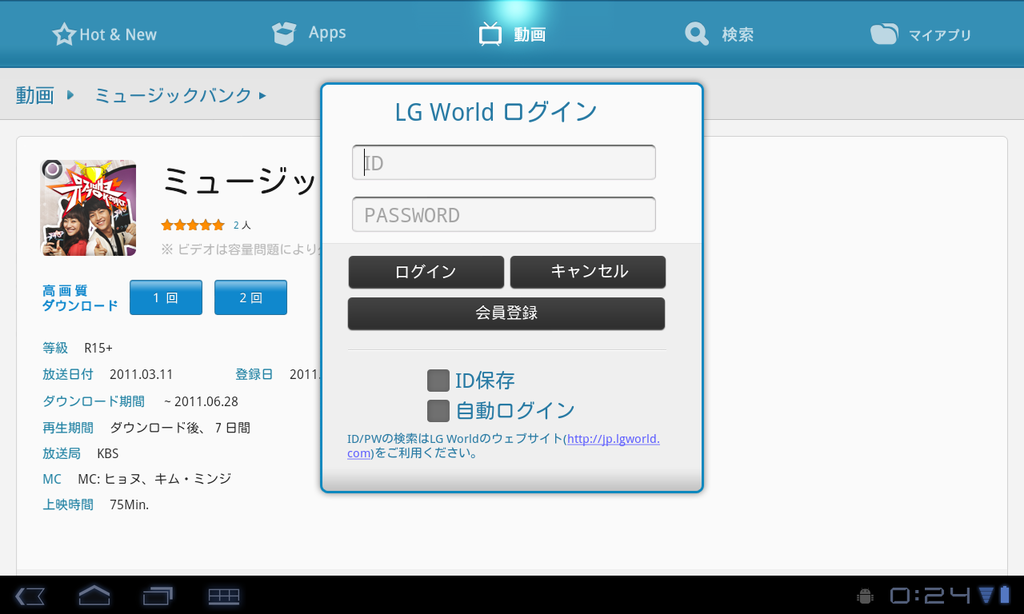This screenshot has width=1024, height=614.
Task: Download episode 1回 in high quality
Action: 166,297
